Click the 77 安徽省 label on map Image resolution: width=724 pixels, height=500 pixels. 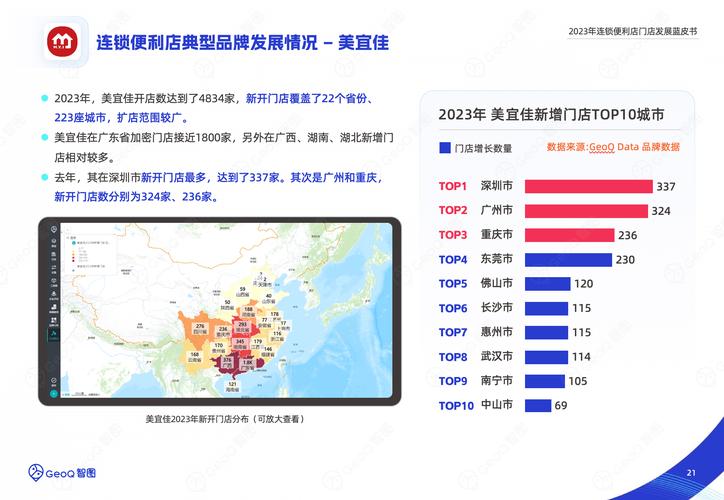(265, 323)
